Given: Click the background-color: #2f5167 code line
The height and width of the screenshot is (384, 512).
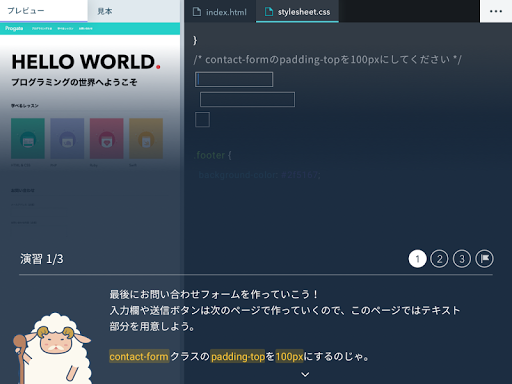Looking at the screenshot, I should [x=259, y=175].
